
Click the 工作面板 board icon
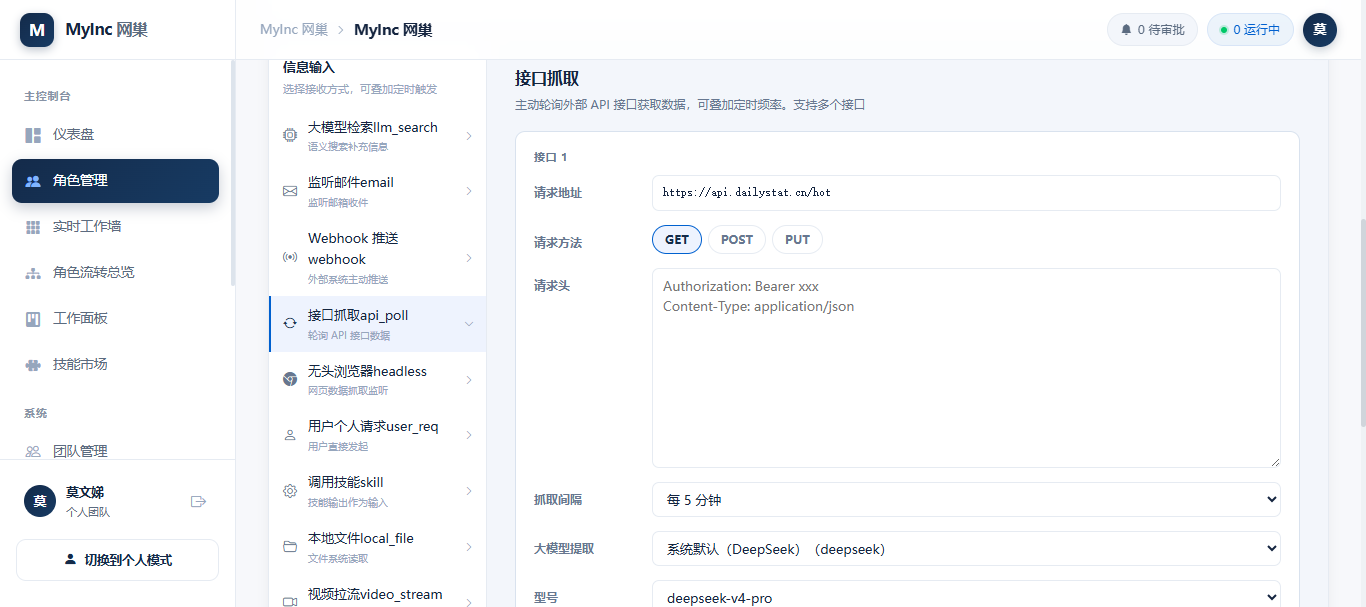tap(33, 319)
